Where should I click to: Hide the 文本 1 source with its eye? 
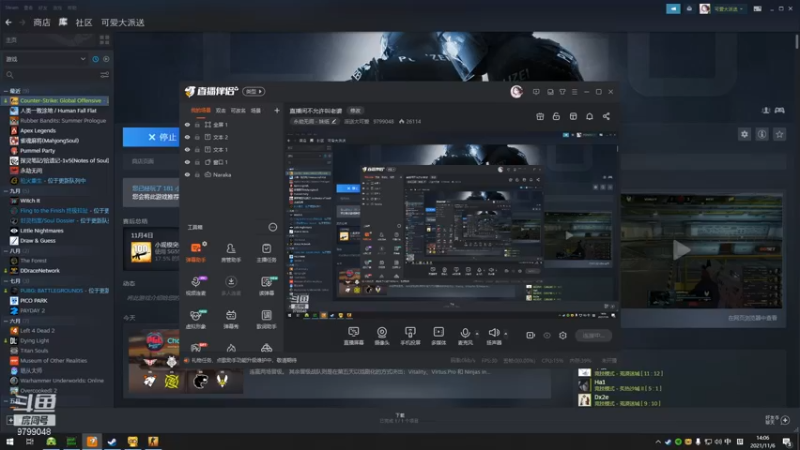click(x=187, y=149)
